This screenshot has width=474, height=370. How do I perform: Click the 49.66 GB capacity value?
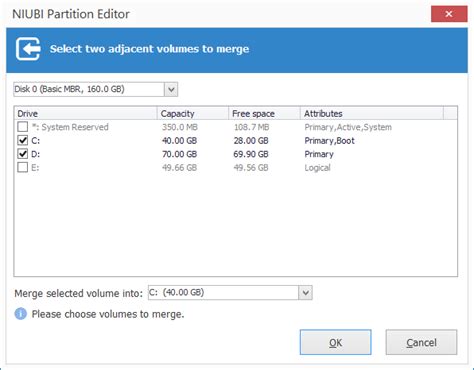(x=179, y=168)
